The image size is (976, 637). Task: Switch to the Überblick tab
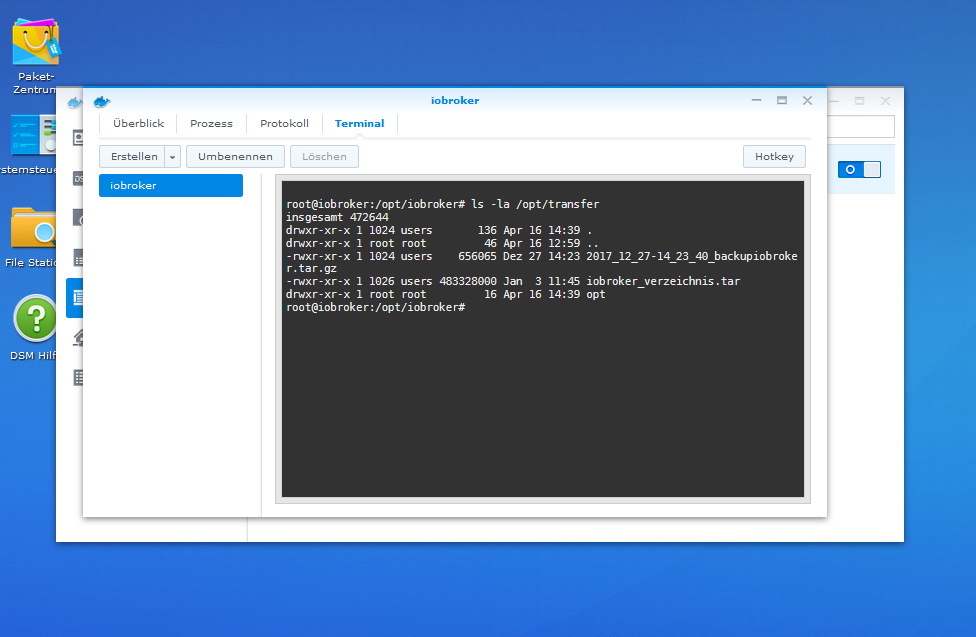pos(138,123)
